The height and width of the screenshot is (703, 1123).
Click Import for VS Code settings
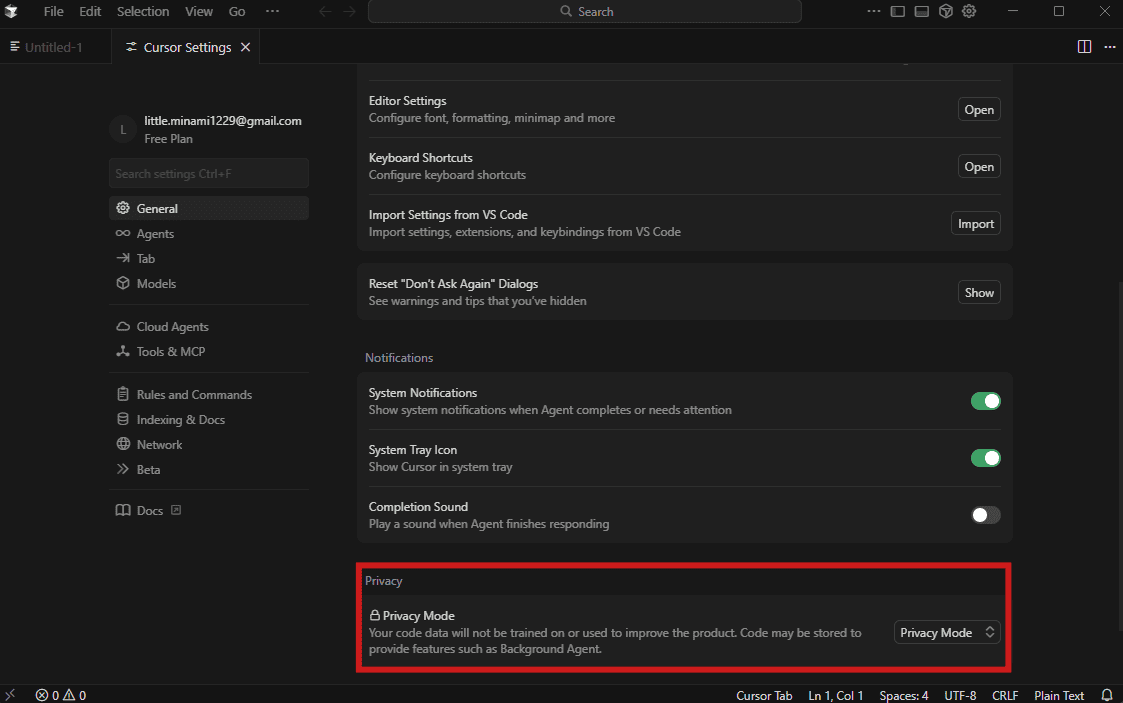(975, 224)
